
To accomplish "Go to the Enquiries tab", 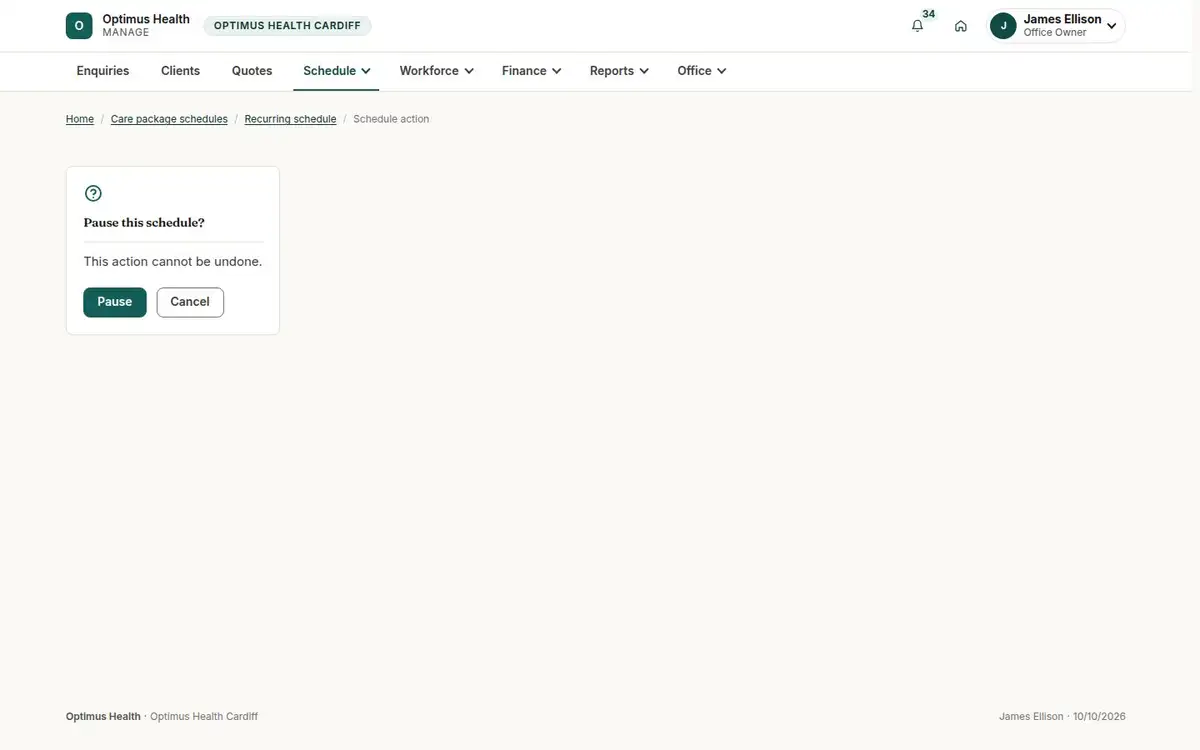I will [103, 71].
